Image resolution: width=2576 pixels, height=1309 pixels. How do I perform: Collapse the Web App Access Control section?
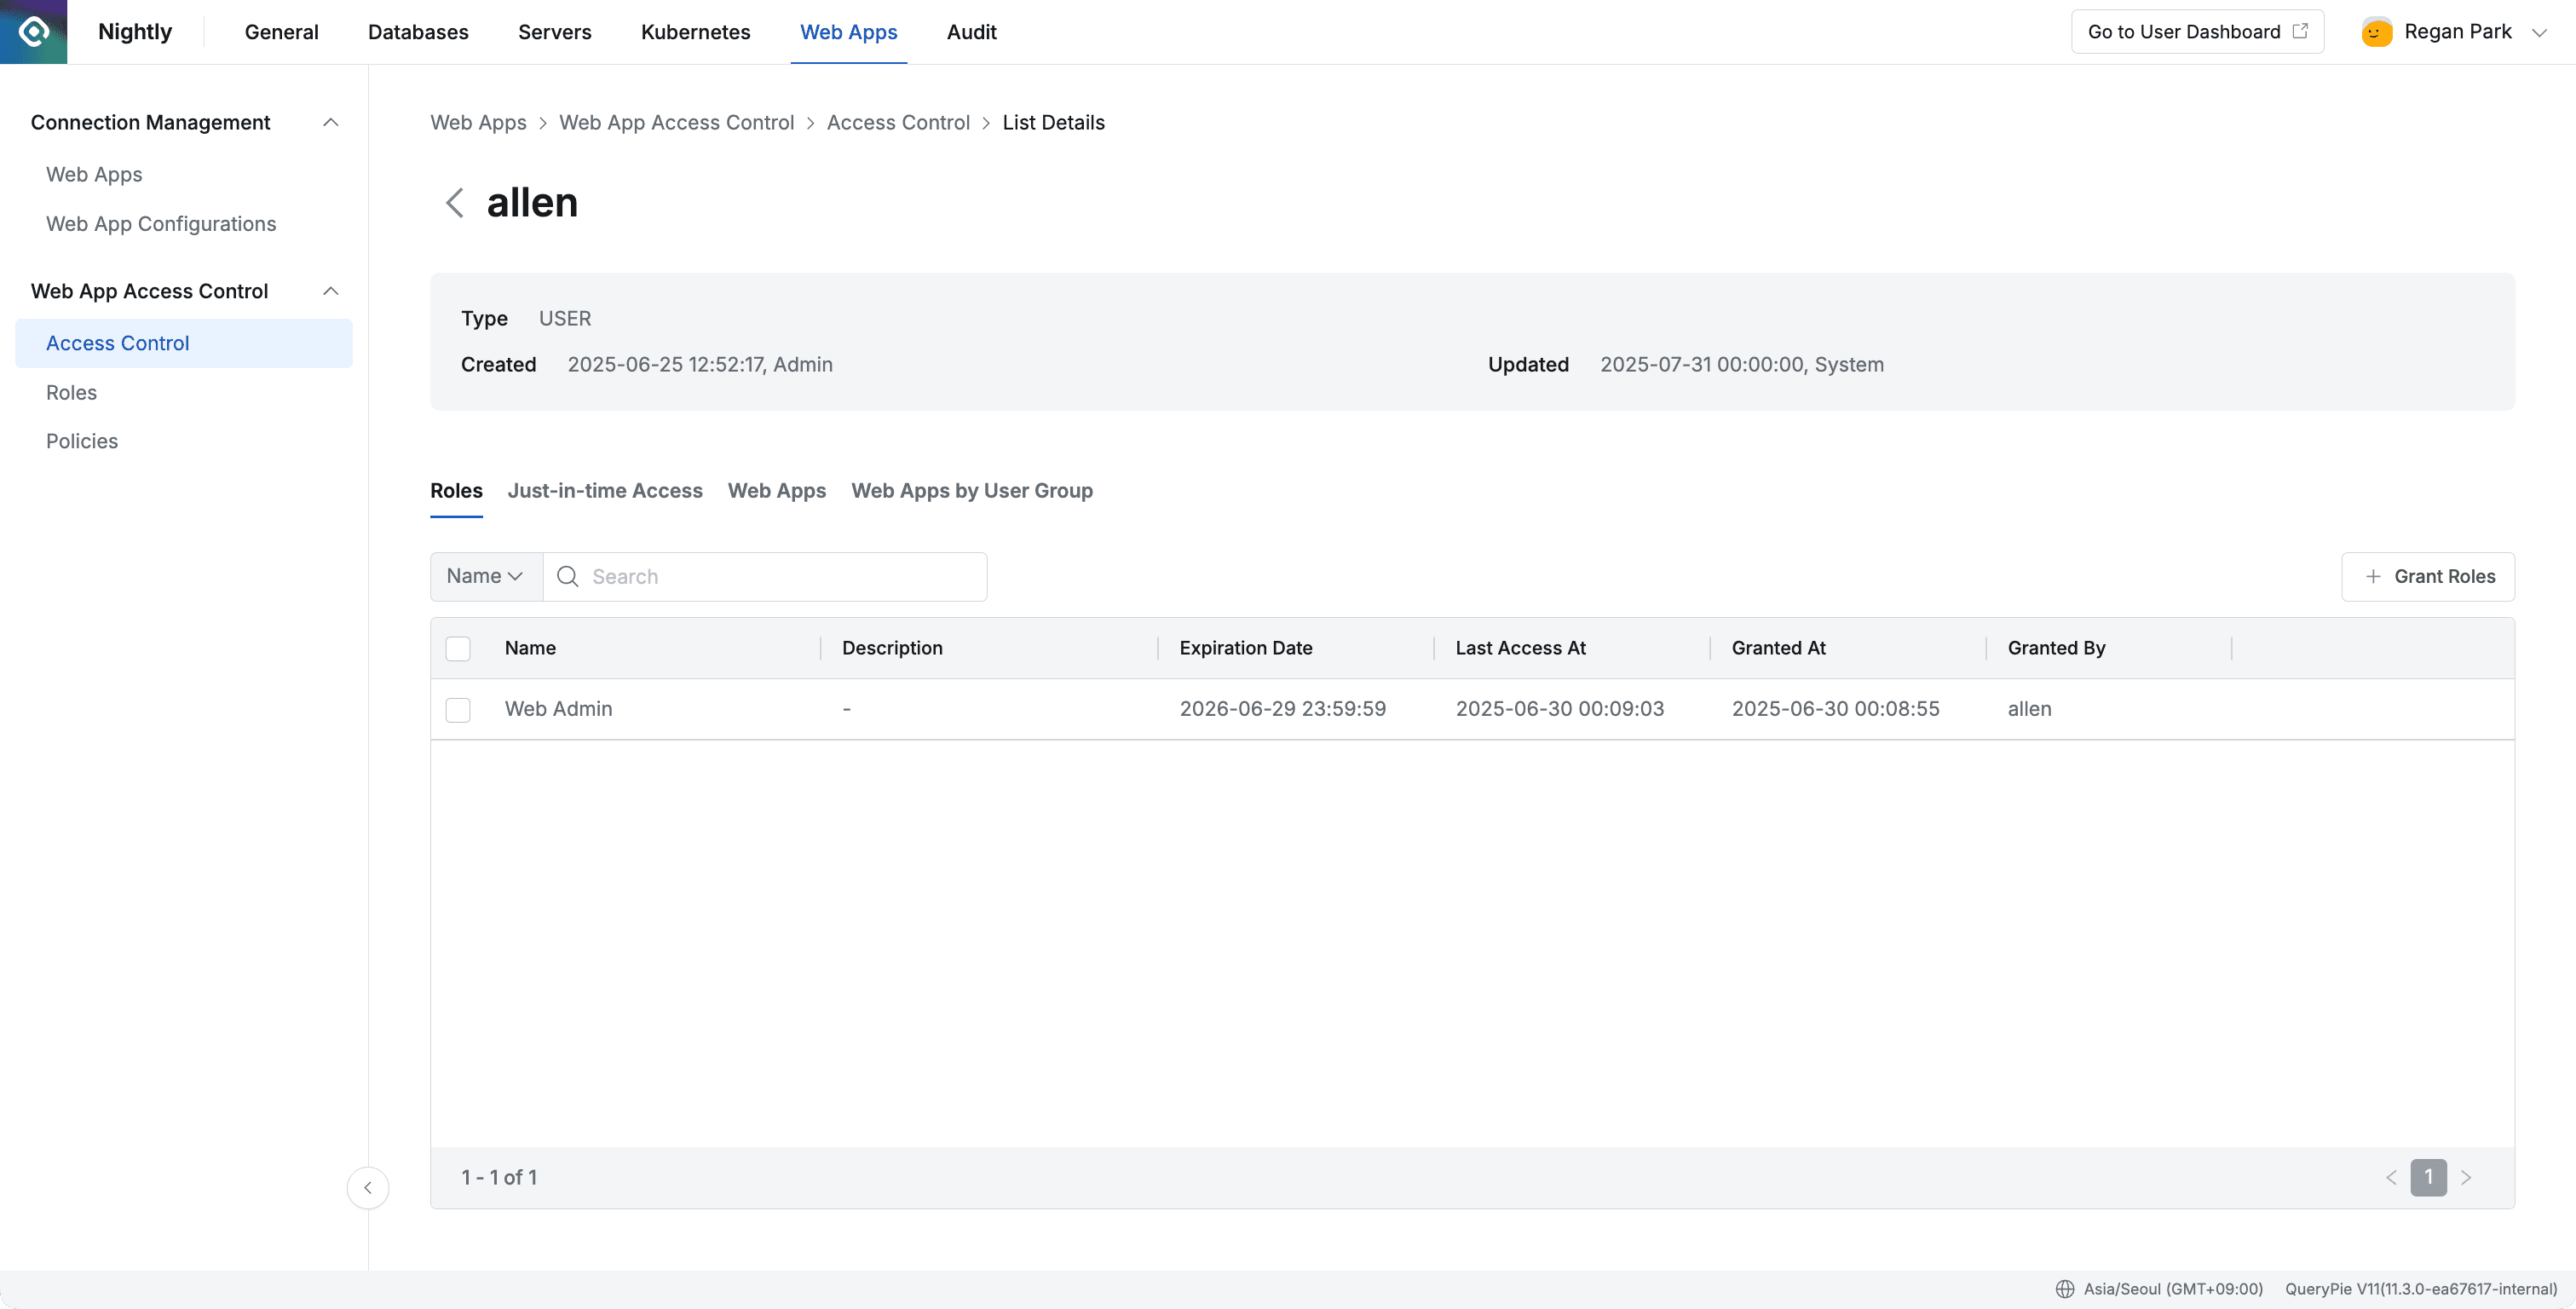tap(331, 291)
